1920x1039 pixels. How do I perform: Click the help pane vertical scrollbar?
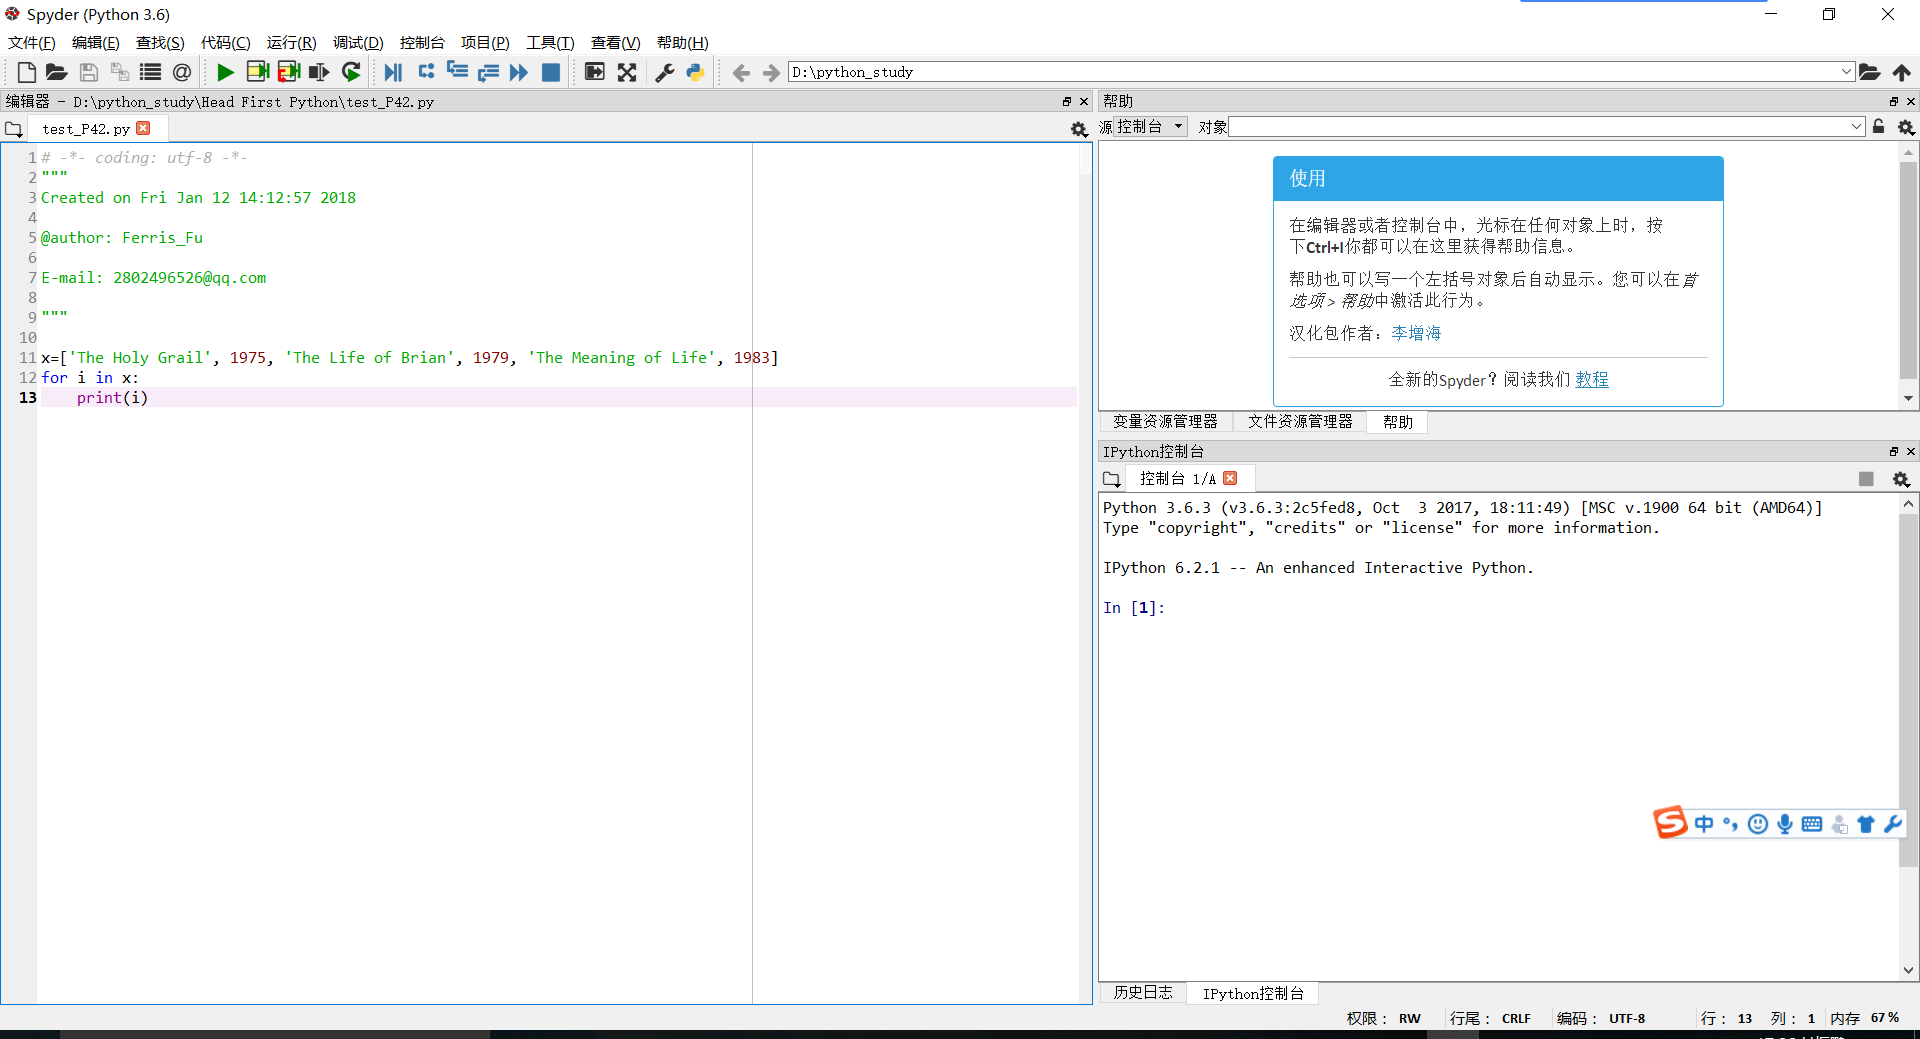click(1908, 270)
